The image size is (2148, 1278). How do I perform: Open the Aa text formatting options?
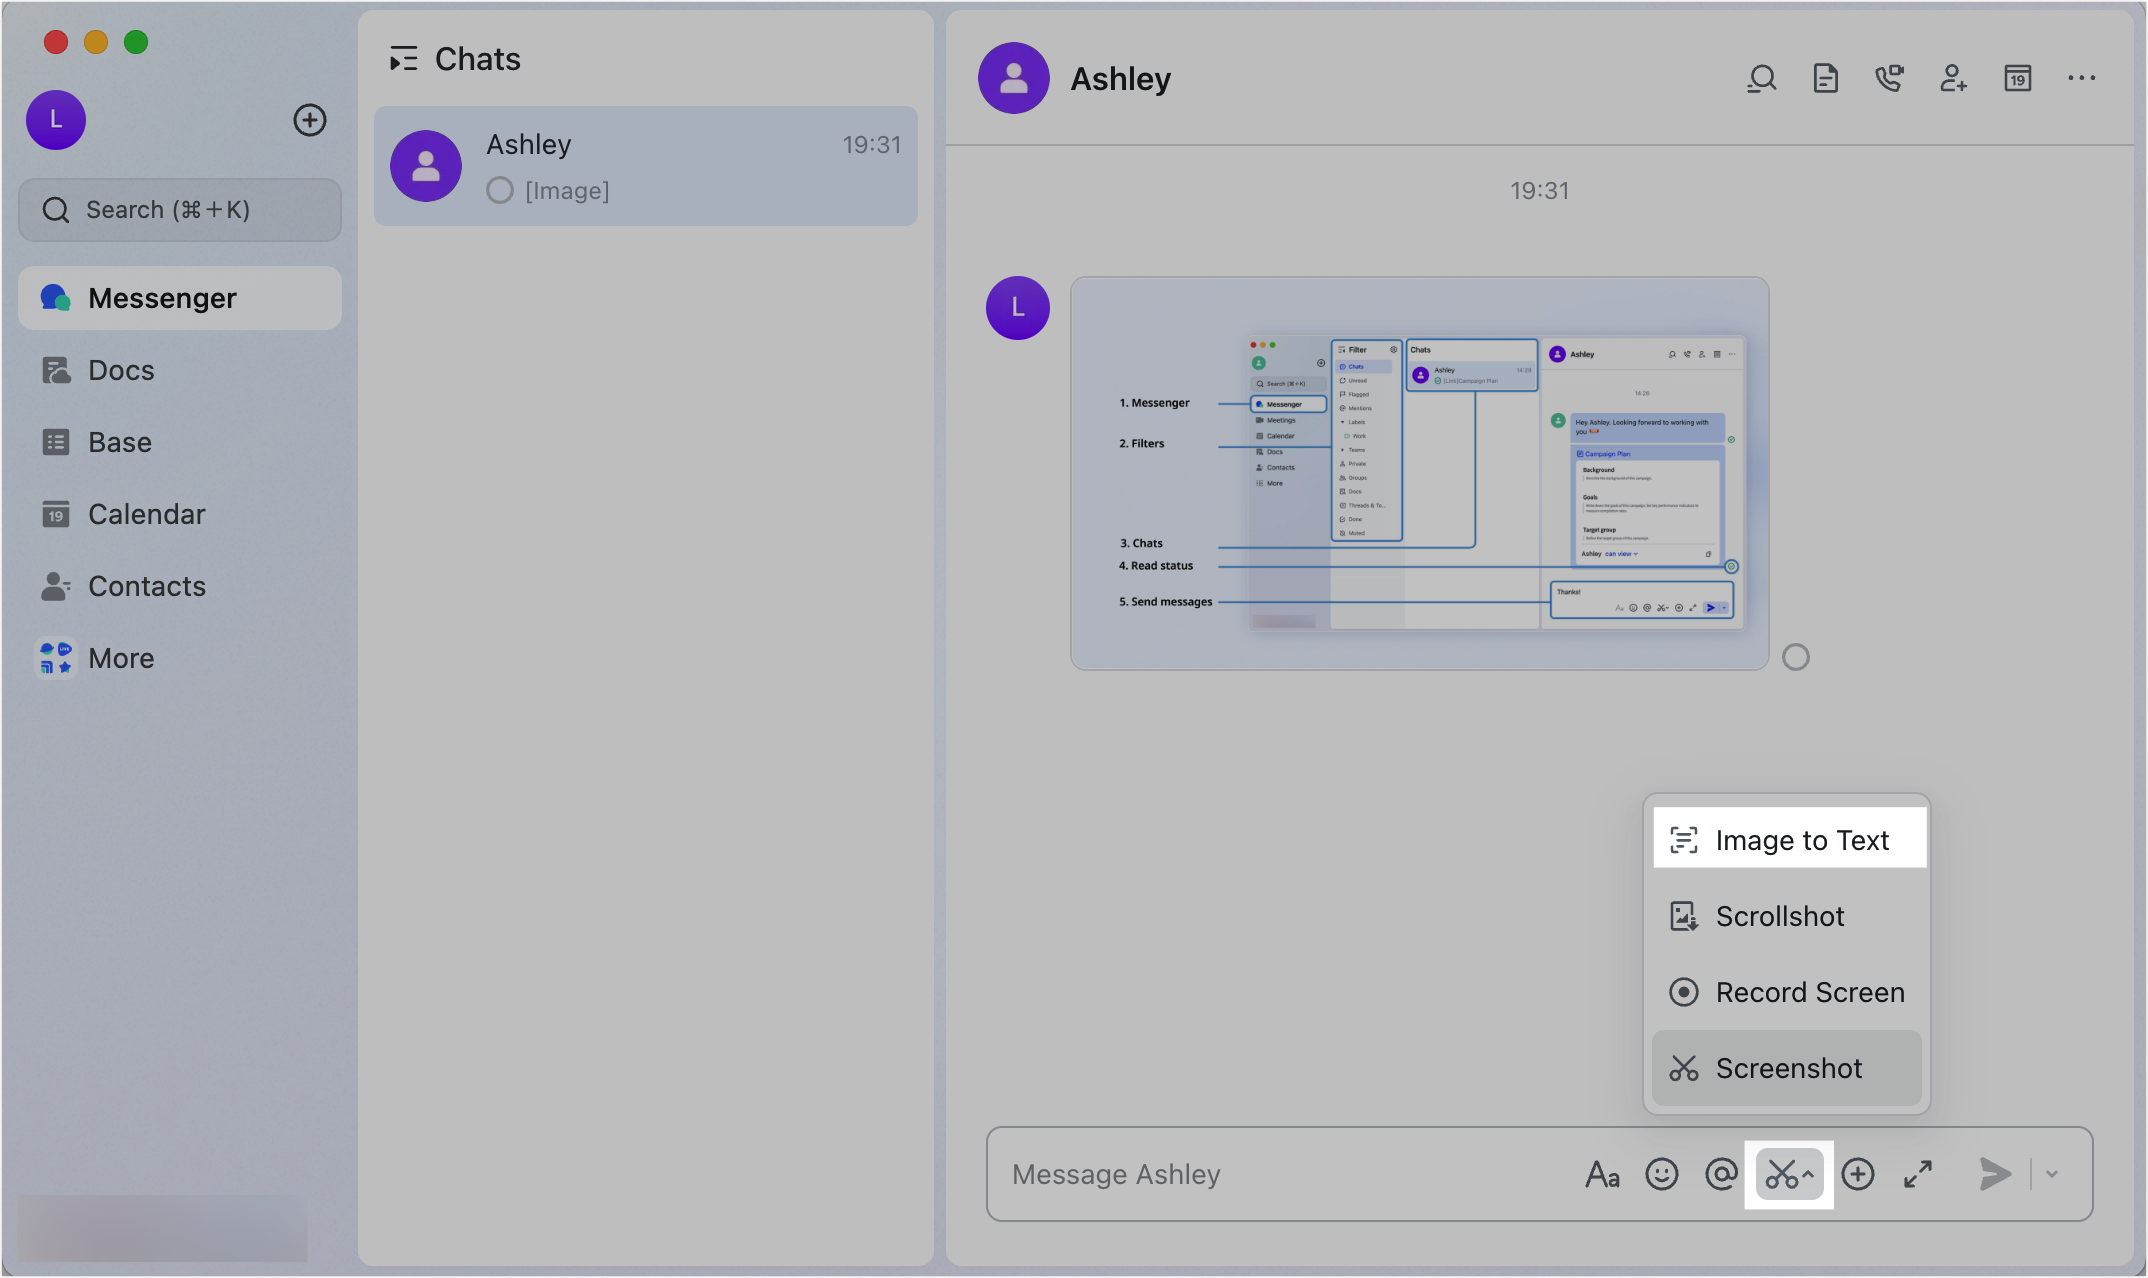tap(1602, 1174)
